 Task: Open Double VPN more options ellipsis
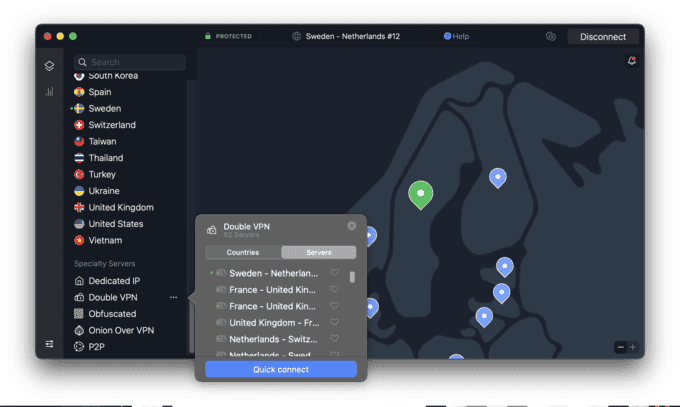pos(173,297)
